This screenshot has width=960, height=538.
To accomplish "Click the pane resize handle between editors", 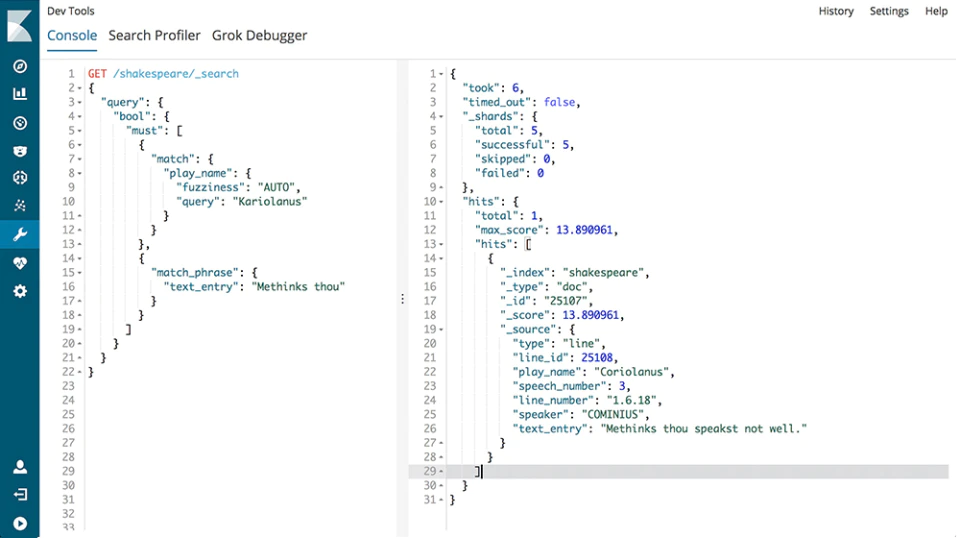I will pyautogui.click(x=402, y=299).
